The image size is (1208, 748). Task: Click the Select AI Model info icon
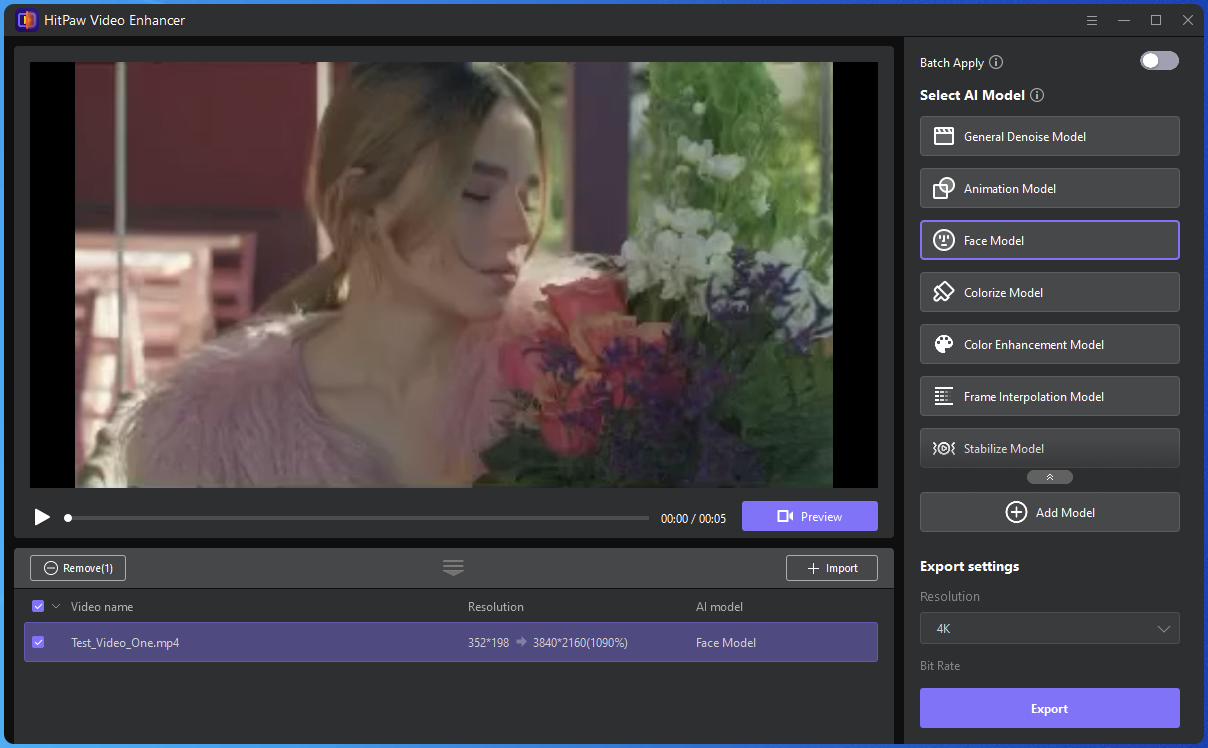pos(1037,95)
